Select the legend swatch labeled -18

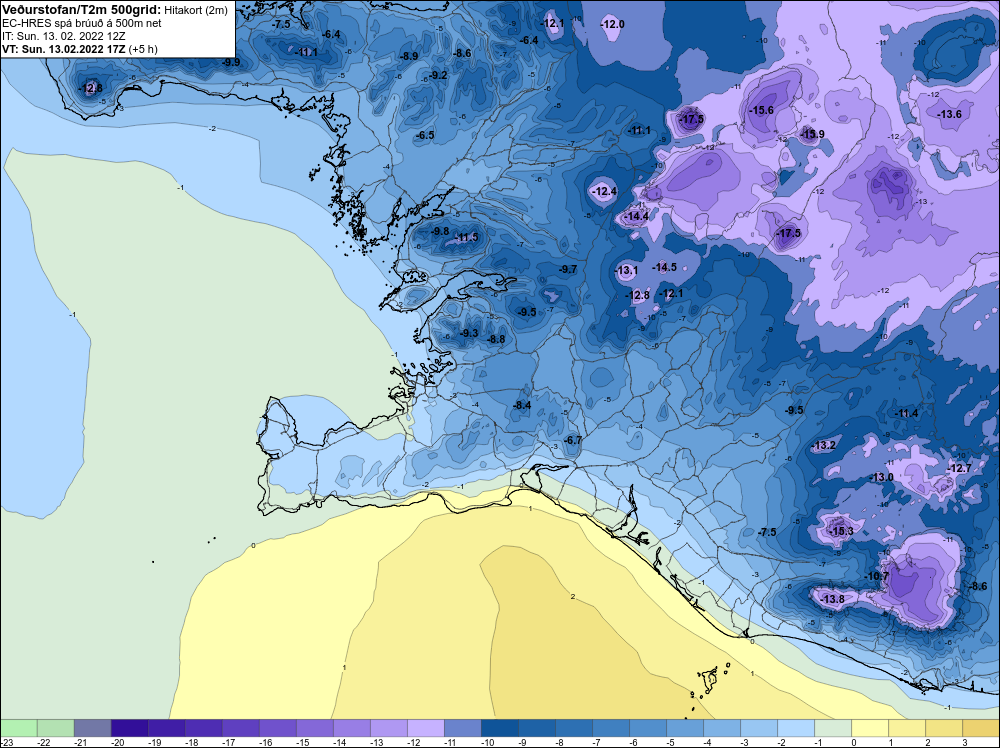tap(203, 728)
